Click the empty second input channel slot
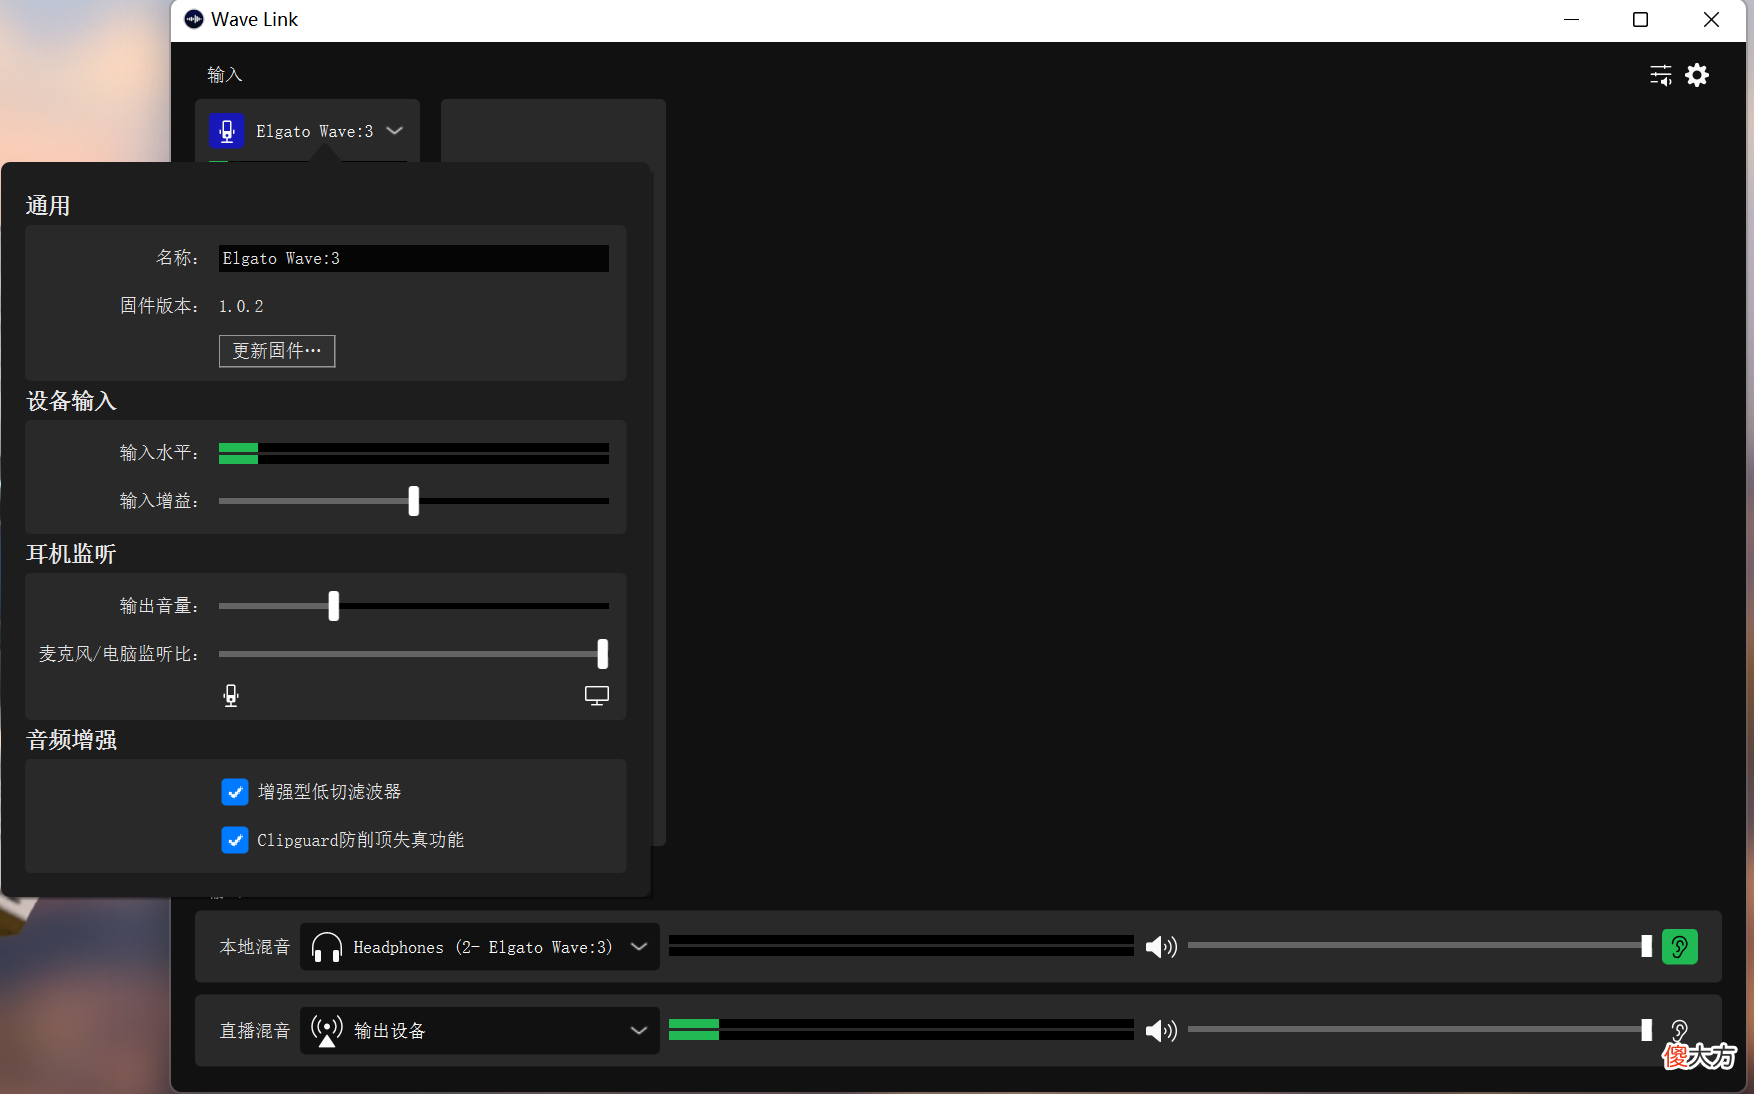This screenshot has width=1754, height=1094. 553,131
